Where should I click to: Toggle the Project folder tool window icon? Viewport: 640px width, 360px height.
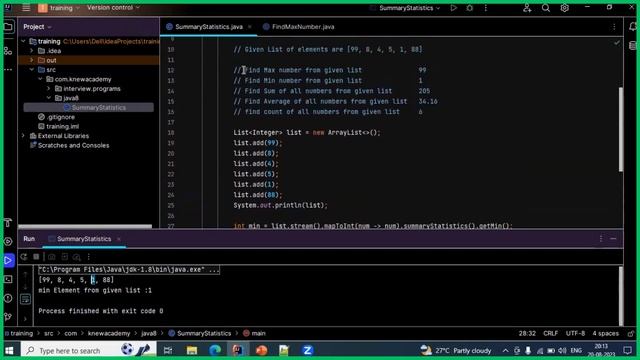tap(8, 27)
